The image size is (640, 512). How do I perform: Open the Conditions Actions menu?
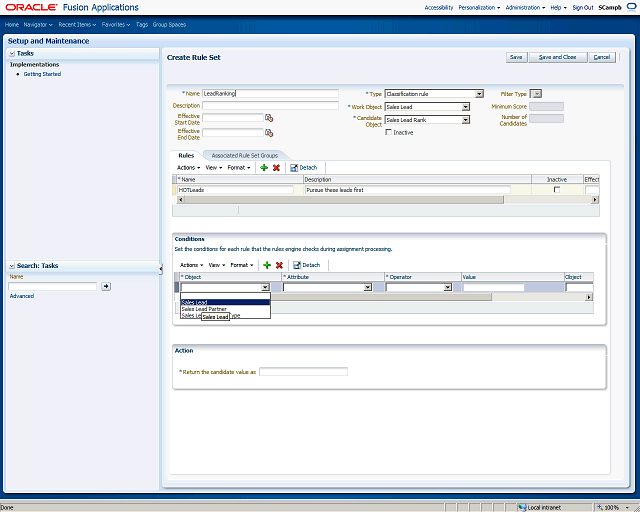(191, 265)
